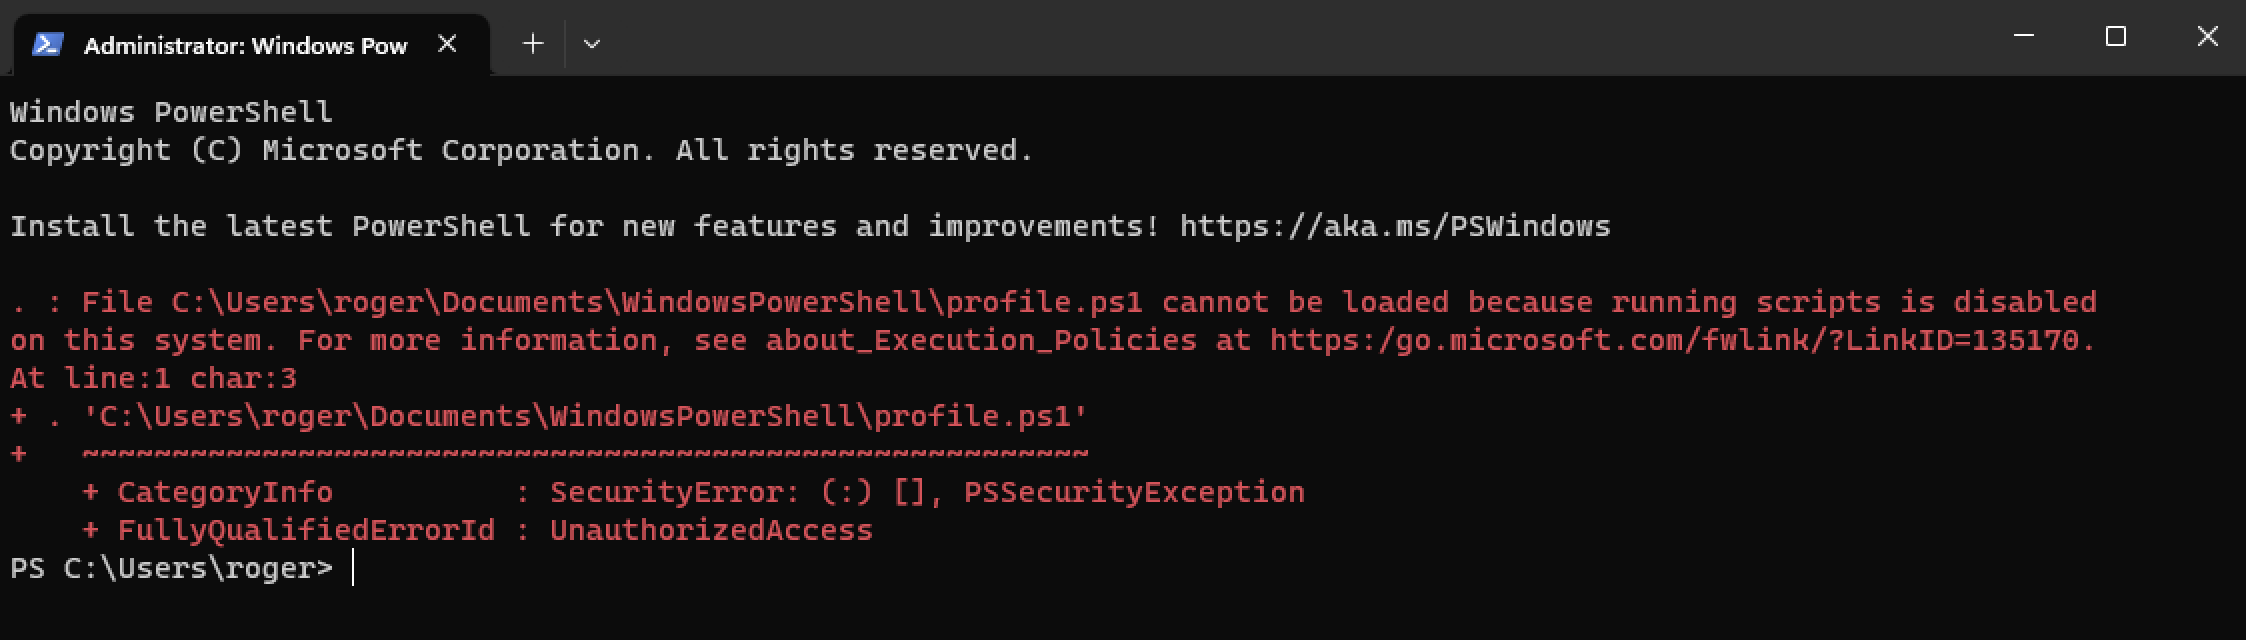
Task: Click the SecurityError category info line
Action: 670,491
